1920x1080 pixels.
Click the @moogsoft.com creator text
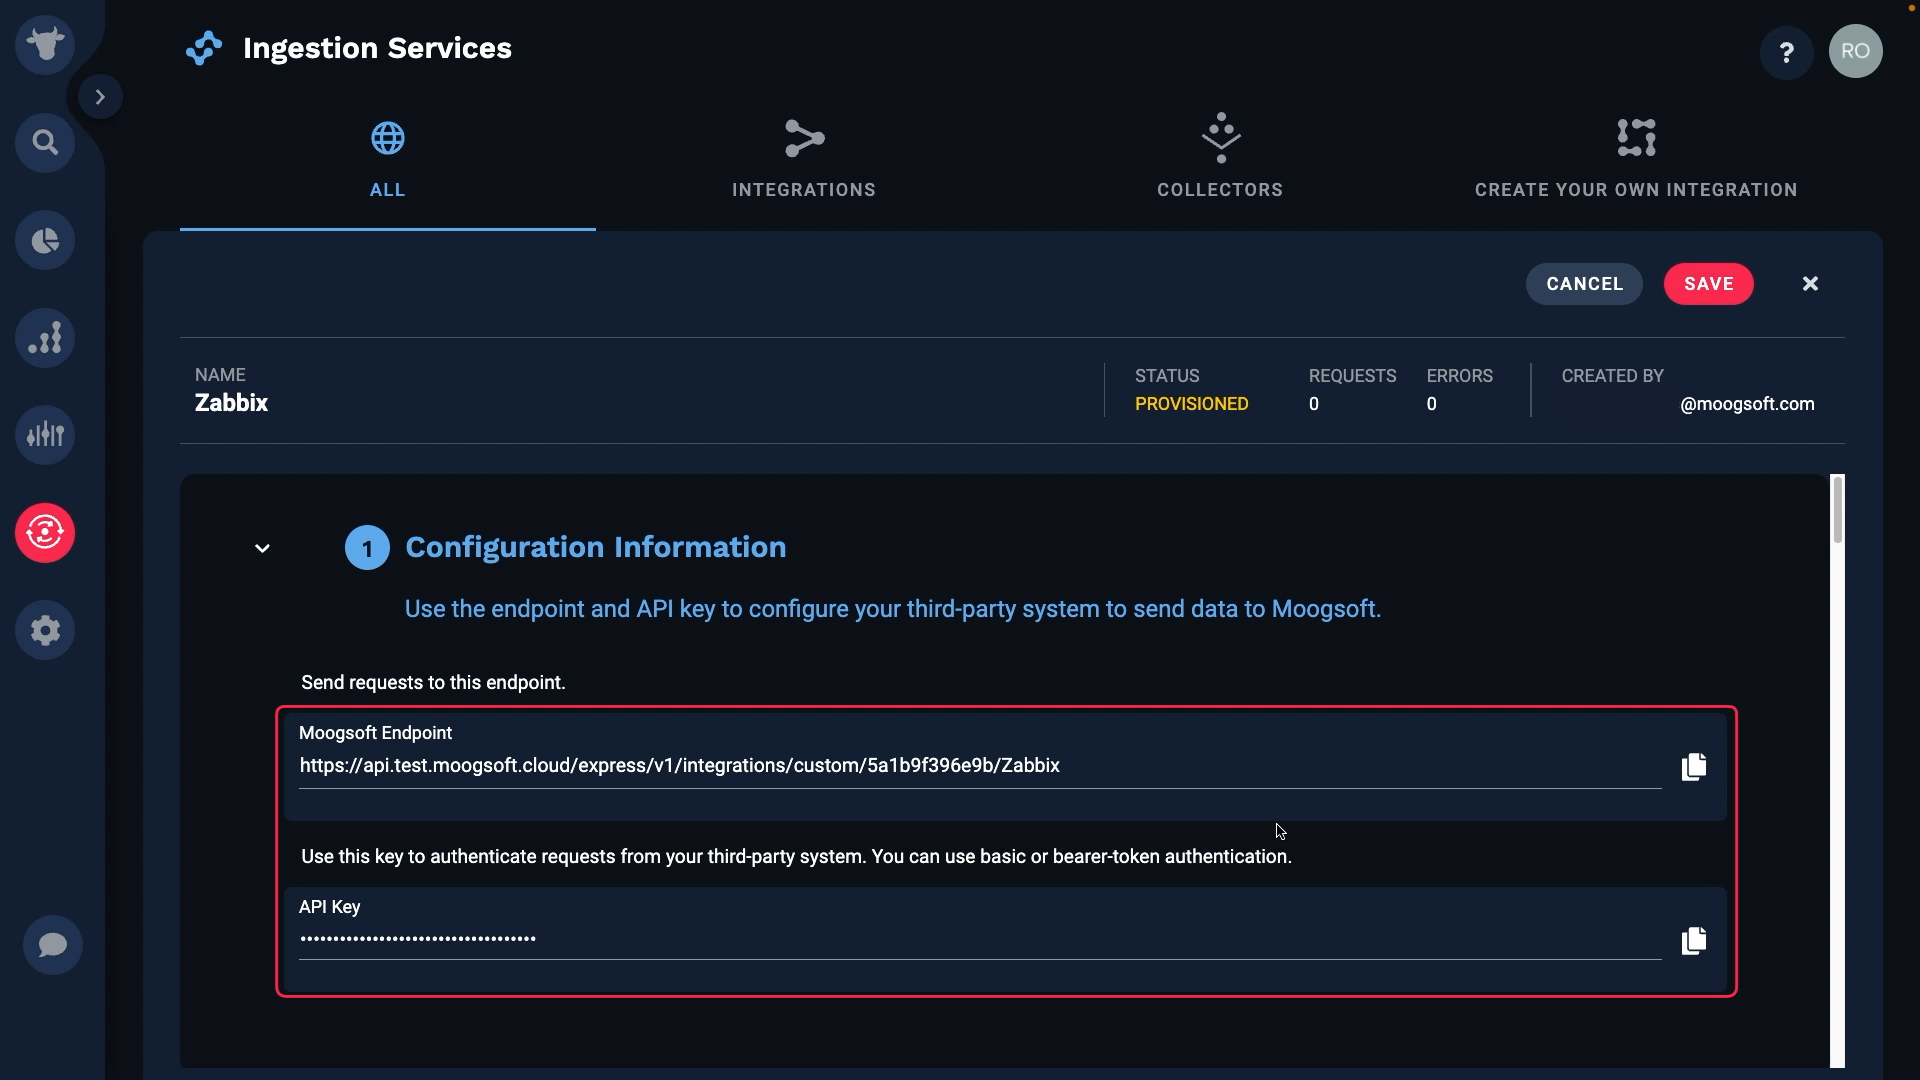click(1747, 404)
